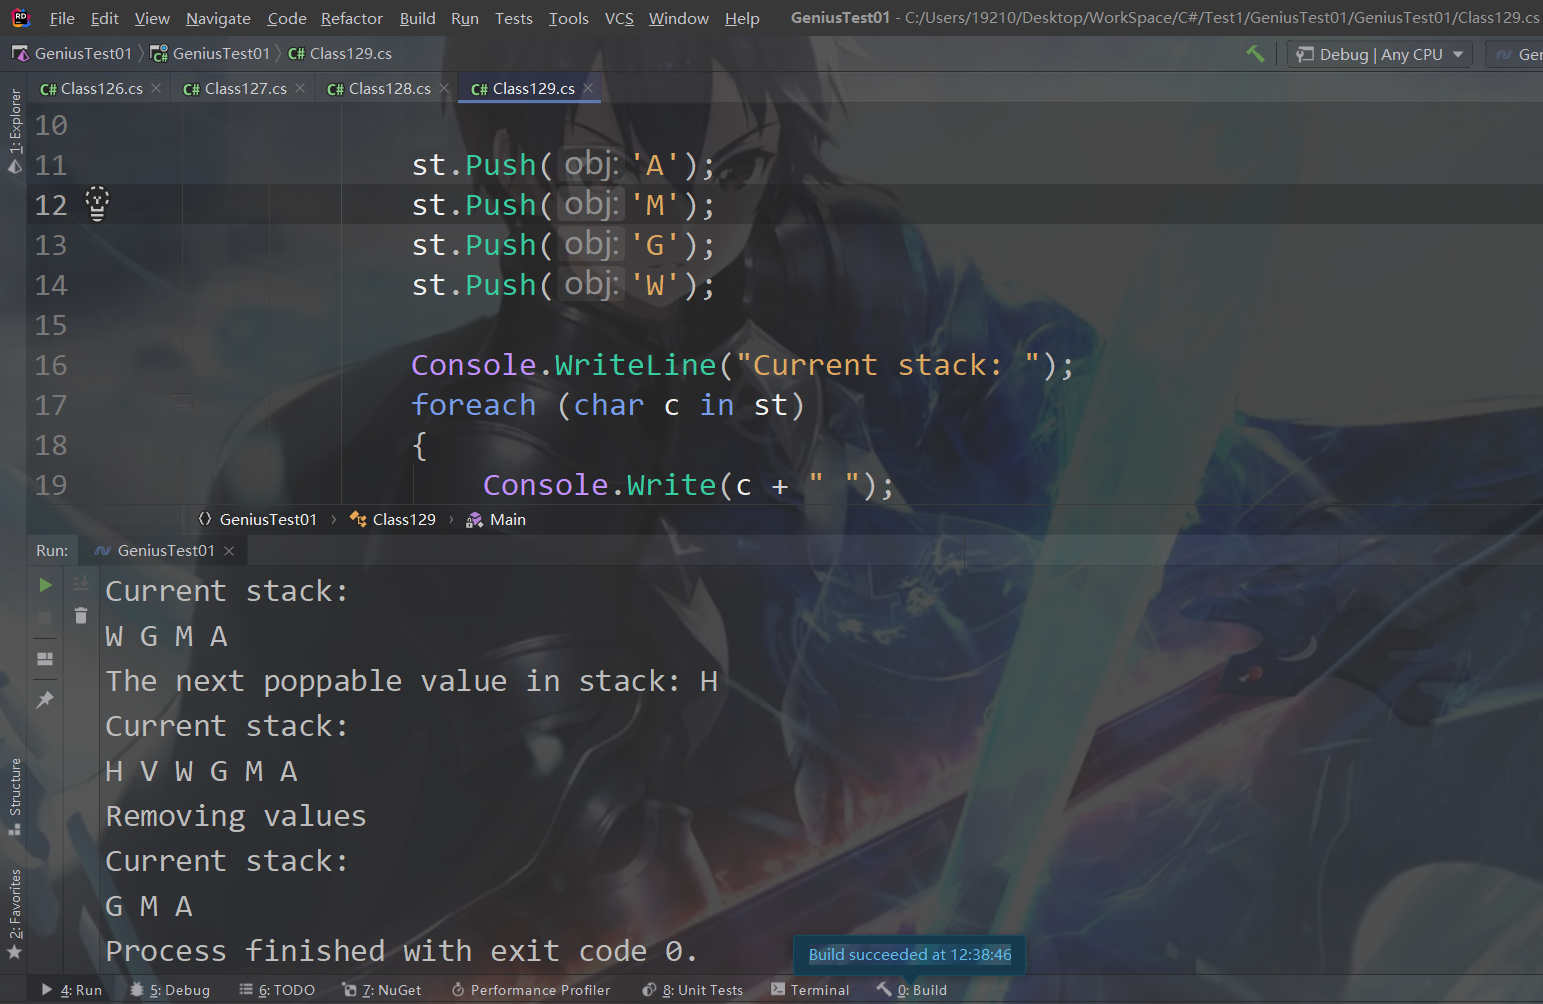Close the Class127.cs editor tab
1543x1004 pixels.
[x=300, y=88]
